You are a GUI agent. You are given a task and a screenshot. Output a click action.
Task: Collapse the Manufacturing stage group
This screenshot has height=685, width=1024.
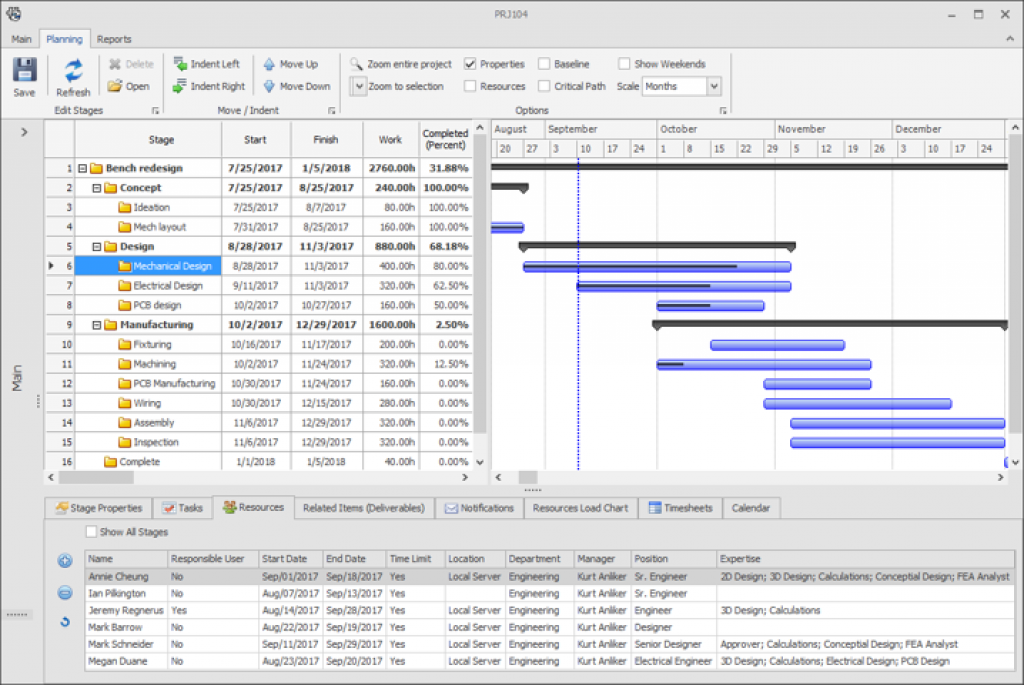tap(97, 325)
